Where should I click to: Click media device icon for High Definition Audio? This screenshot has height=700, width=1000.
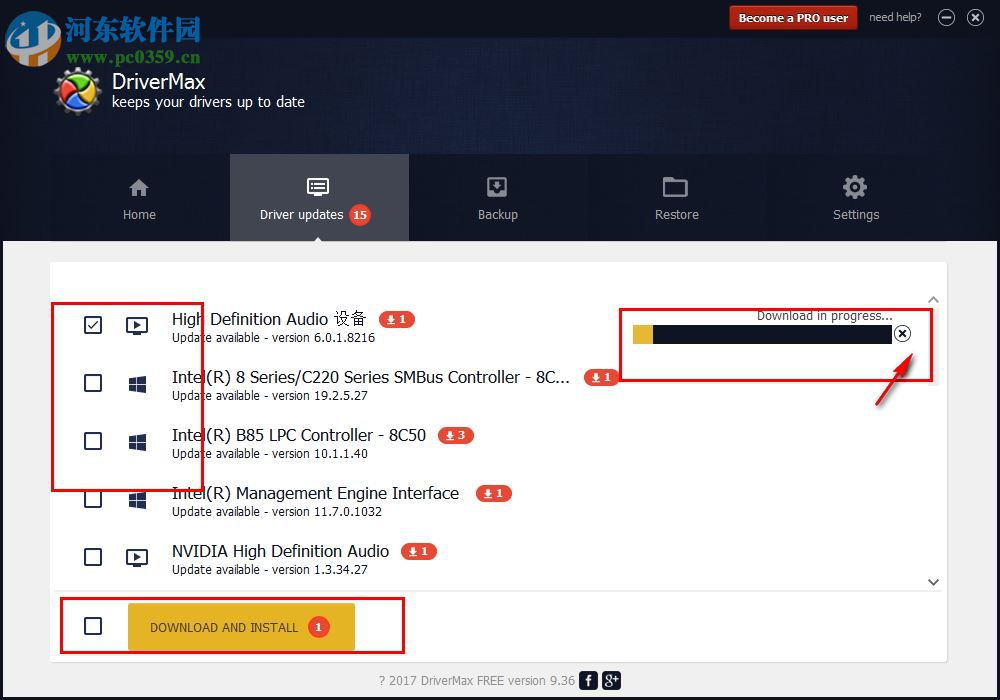[x=137, y=326]
